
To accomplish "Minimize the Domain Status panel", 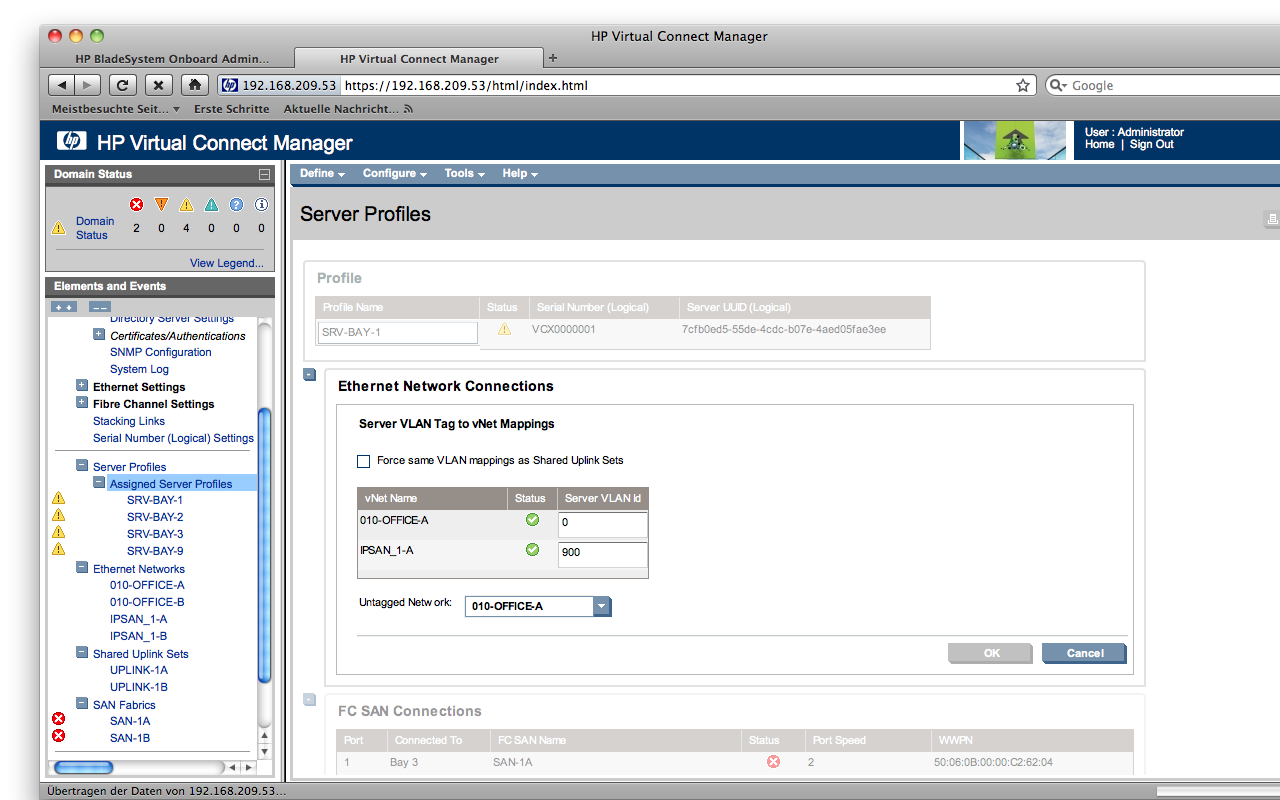I will tap(264, 174).
